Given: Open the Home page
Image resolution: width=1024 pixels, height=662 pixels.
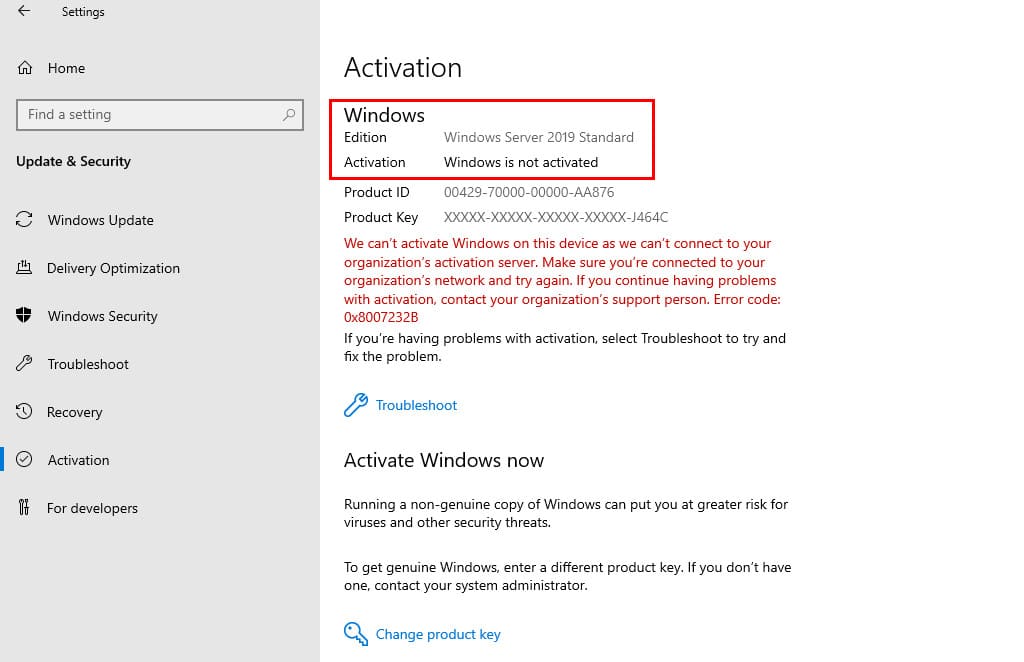Looking at the screenshot, I should pos(66,68).
